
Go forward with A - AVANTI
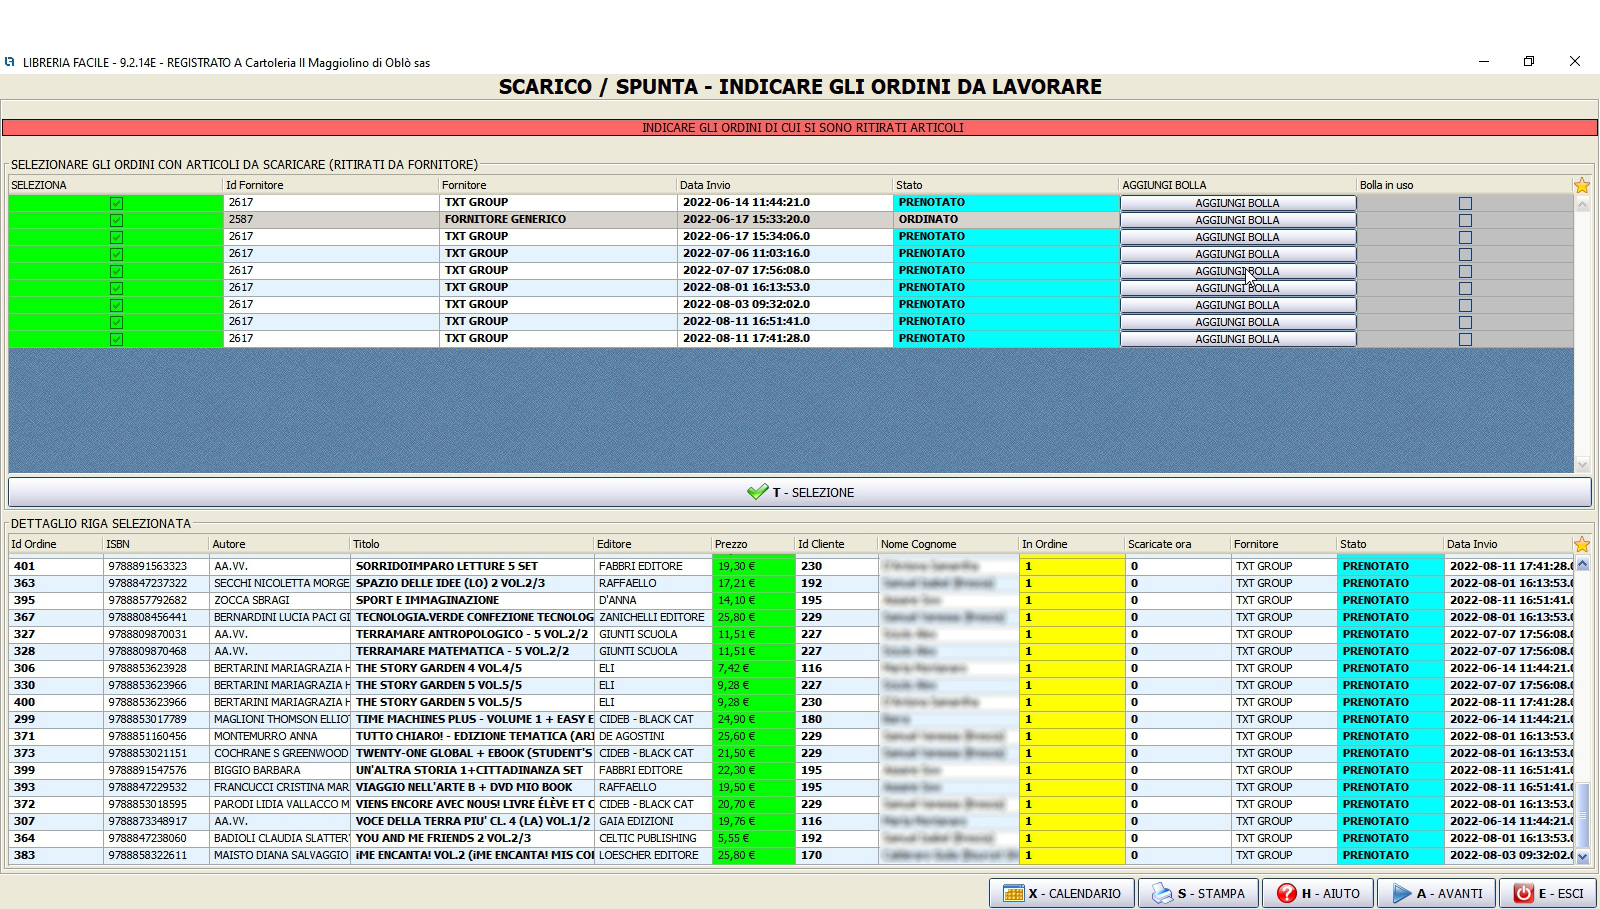coord(1437,893)
